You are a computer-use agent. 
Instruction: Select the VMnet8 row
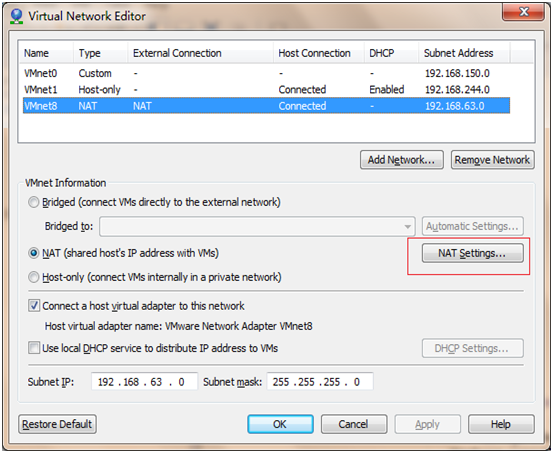[266, 106]
